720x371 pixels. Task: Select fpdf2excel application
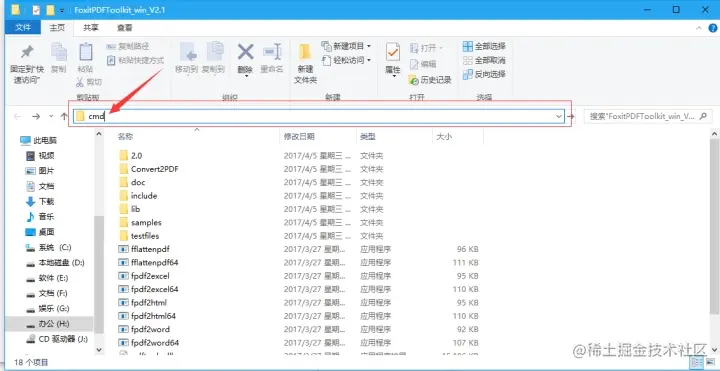pos(144,276)
